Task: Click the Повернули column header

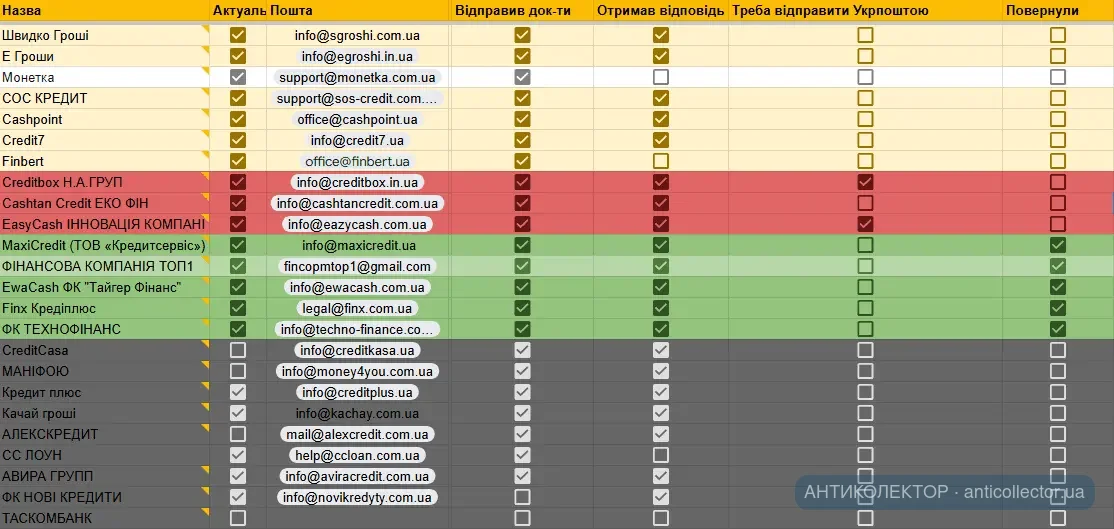Action: coord(1041,10)
